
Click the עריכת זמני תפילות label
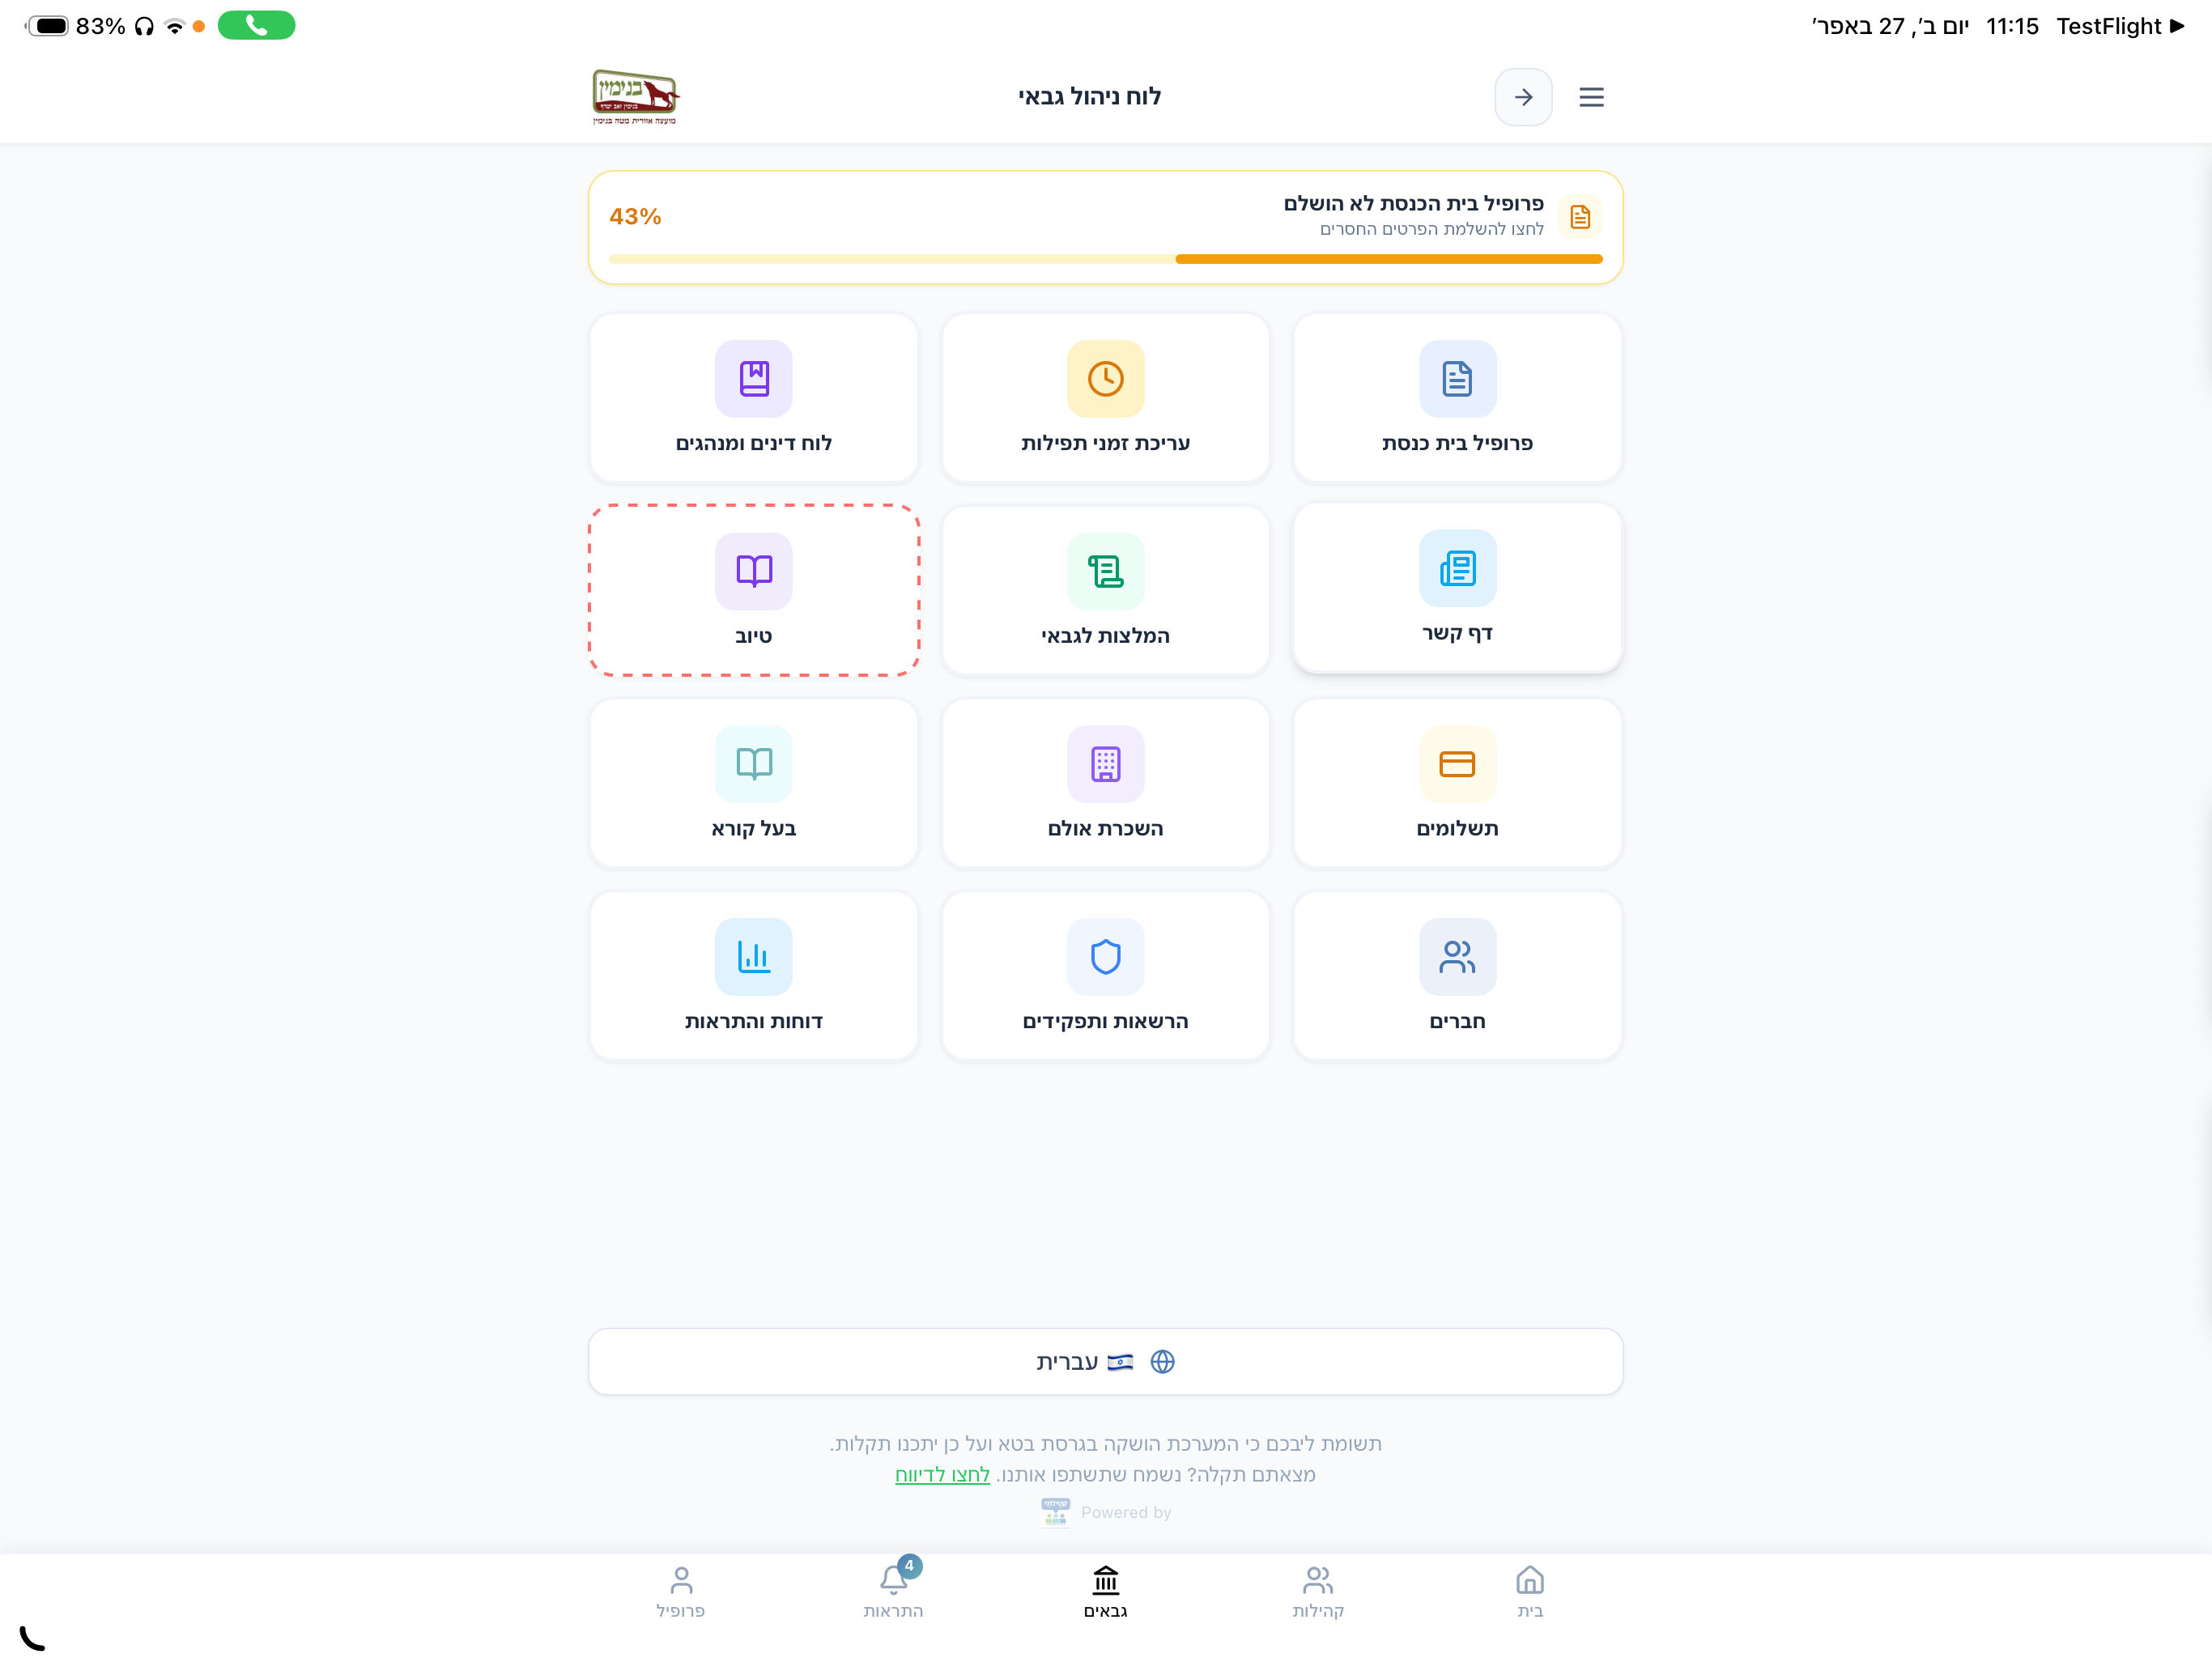click(x=1105, y=443)
